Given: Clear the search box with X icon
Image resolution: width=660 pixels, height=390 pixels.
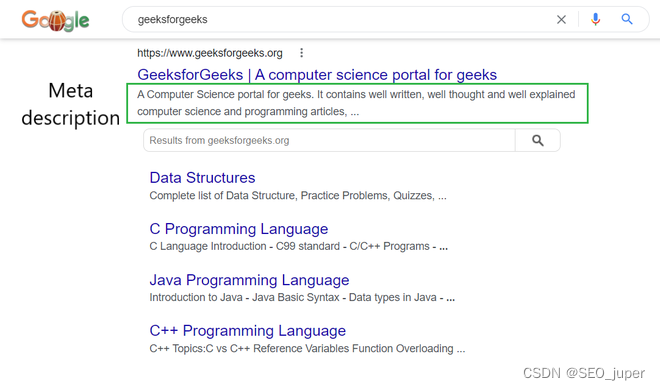Looking at the screenshot, I should (561, 19).
